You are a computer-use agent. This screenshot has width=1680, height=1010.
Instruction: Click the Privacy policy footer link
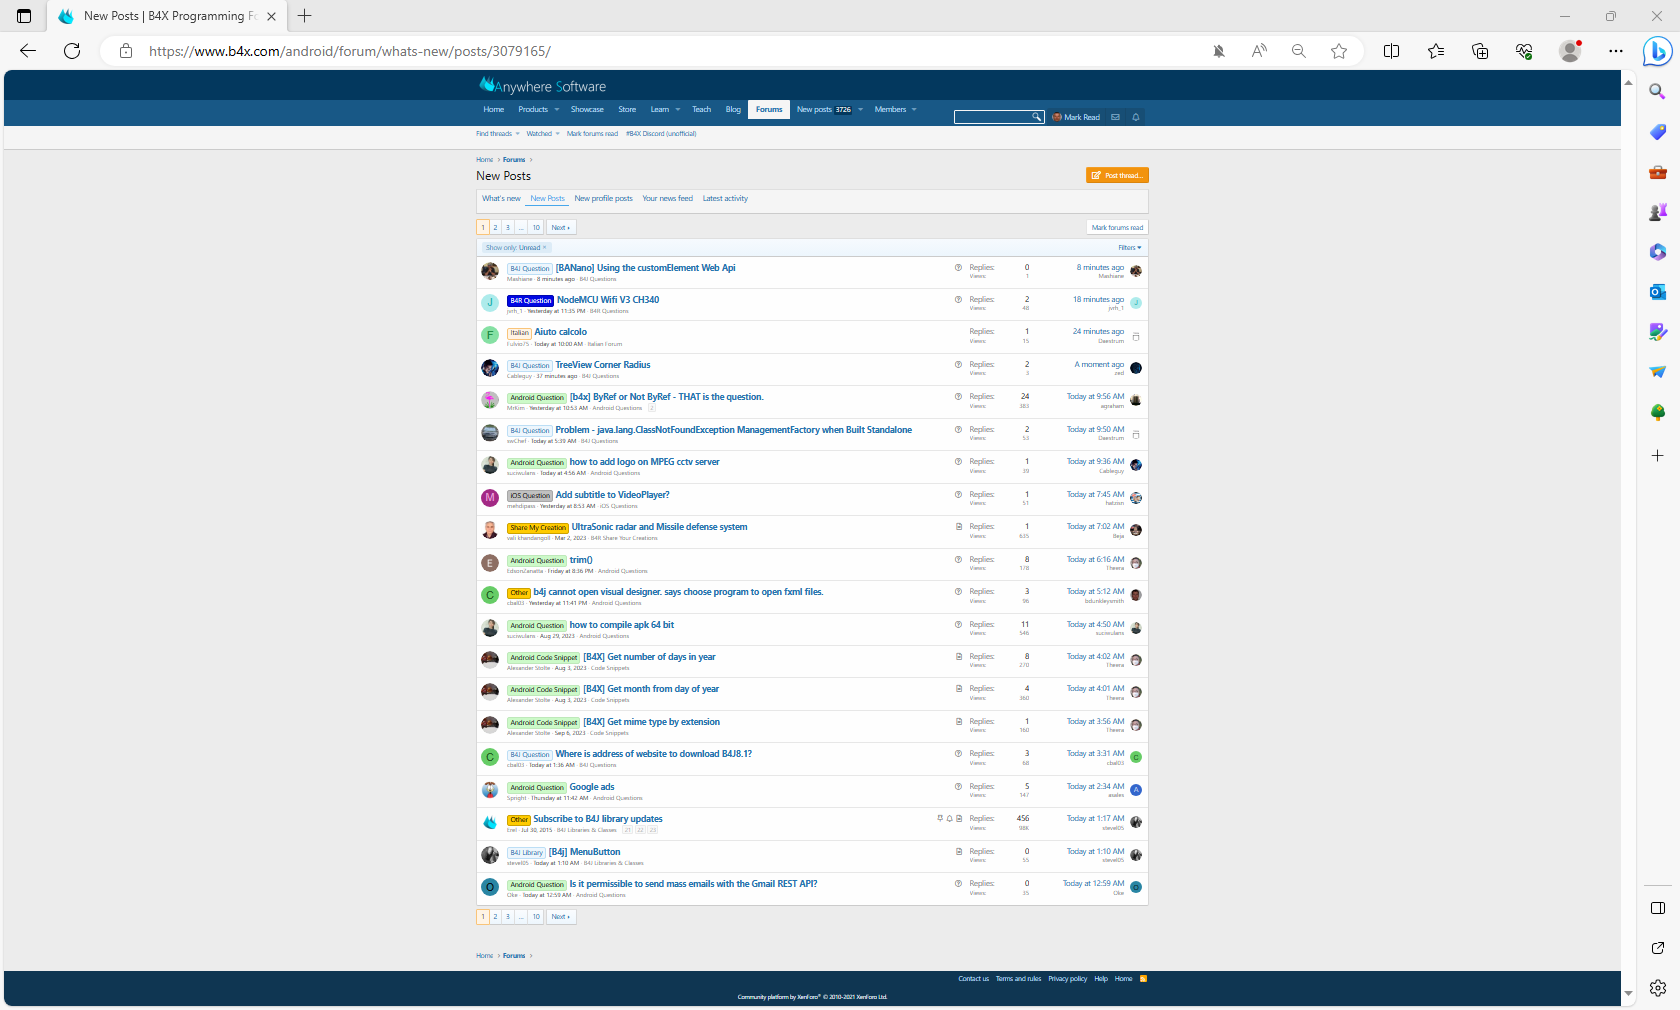pyautogui.click(x=1067, y=979)
